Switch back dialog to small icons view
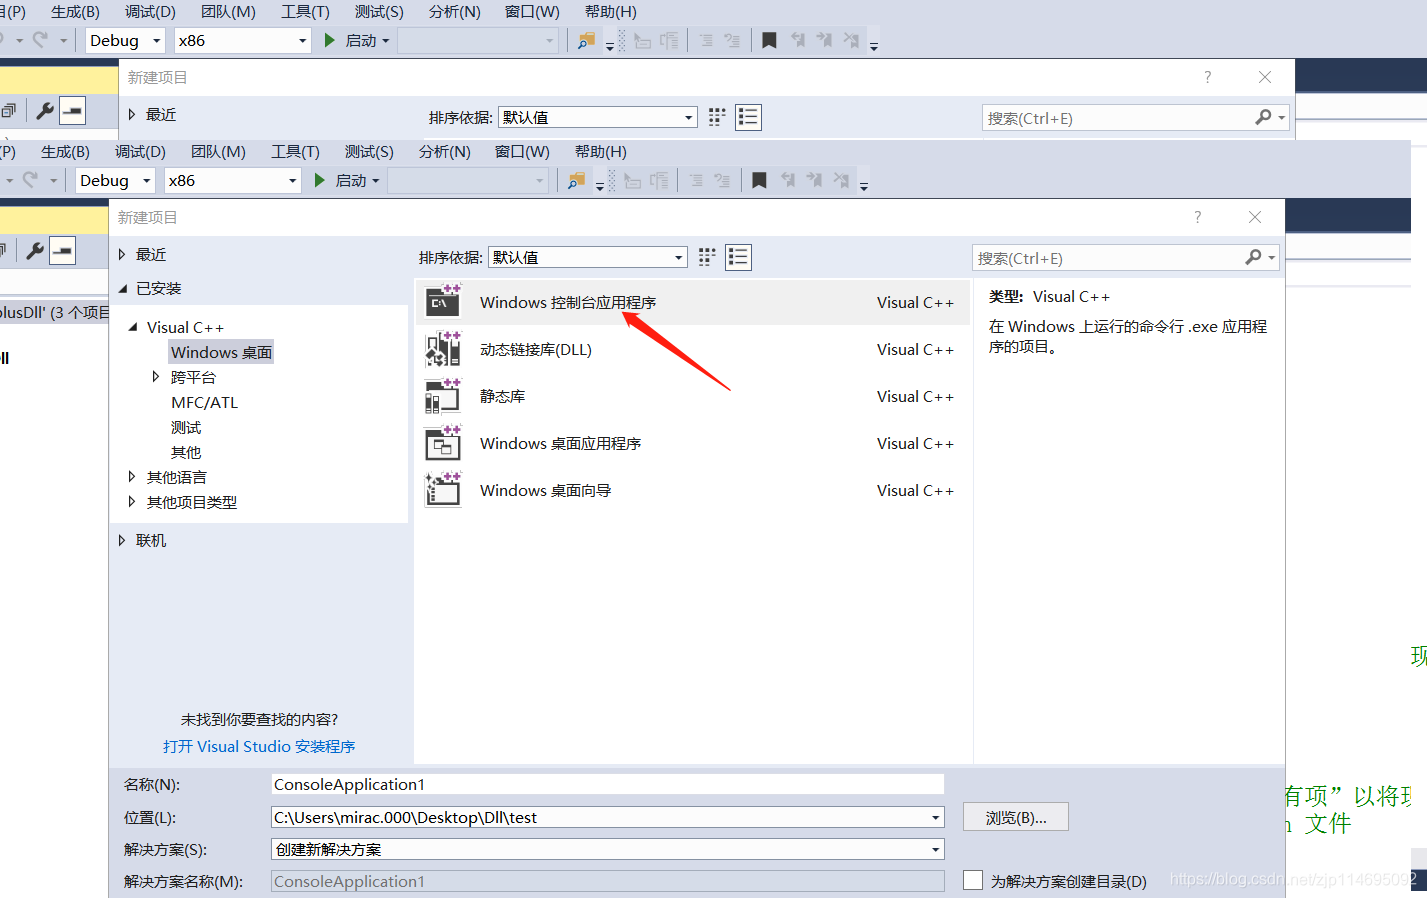The height and width of the screenshot is (898, 1427). [717, 117]
